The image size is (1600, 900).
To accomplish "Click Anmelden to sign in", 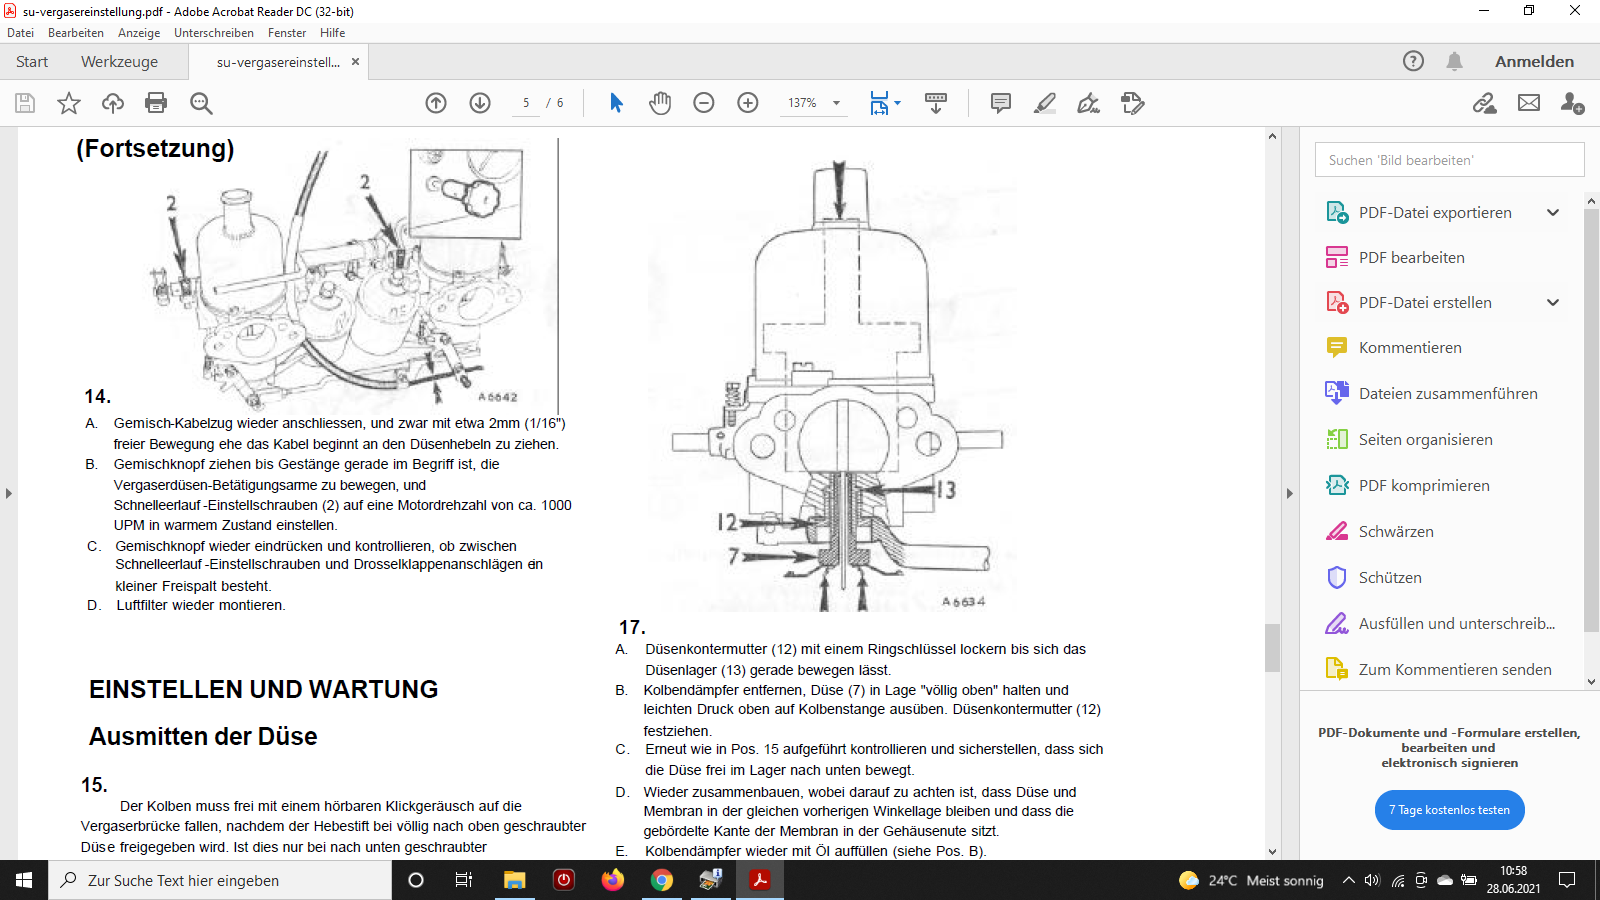I will 1534,62.
